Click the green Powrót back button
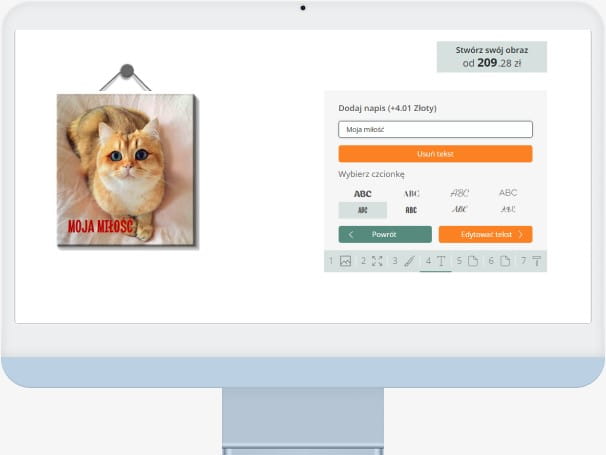This screenshot has height=455, width=606. [385, 234]
